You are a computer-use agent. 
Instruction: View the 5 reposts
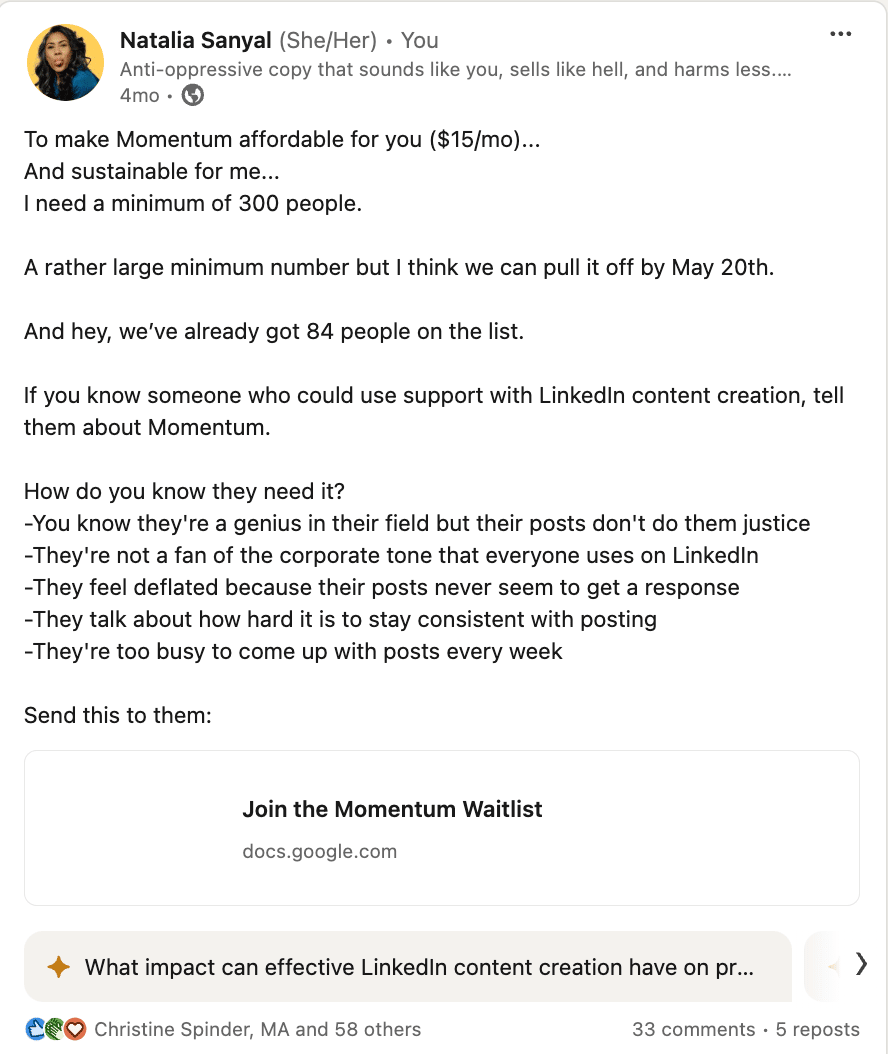click(x=814, y=1029)
